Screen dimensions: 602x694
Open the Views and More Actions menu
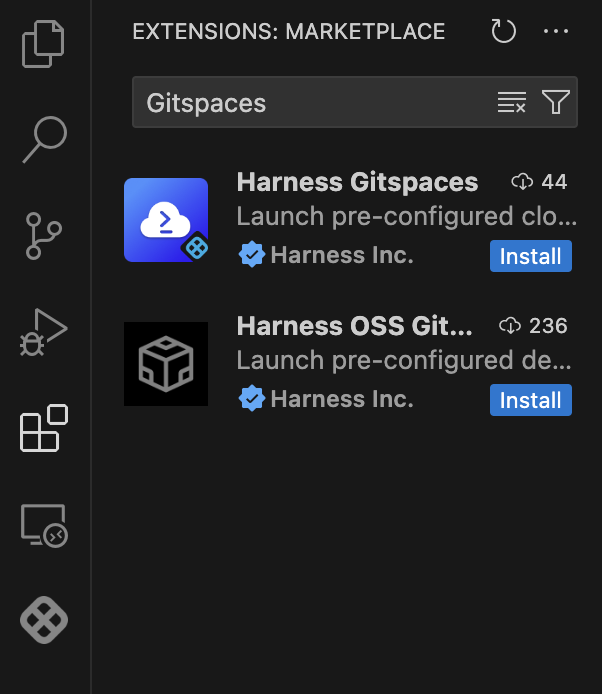pos(556,32)
